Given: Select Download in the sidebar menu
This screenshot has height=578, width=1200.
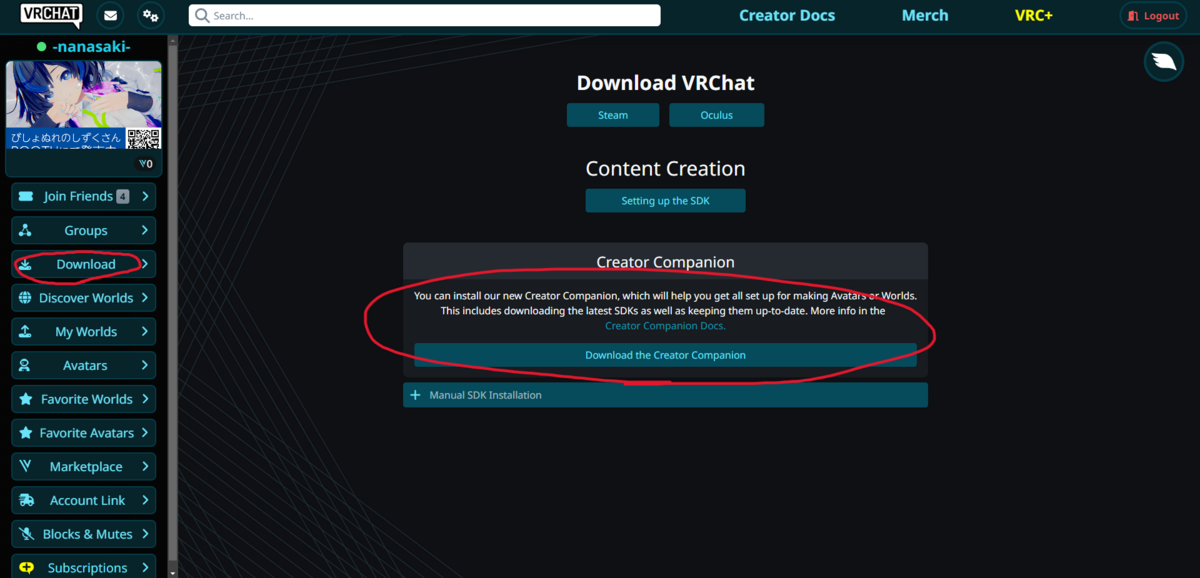Looking at the screenshot, I should pyautogui.click(x=84, y=264).
